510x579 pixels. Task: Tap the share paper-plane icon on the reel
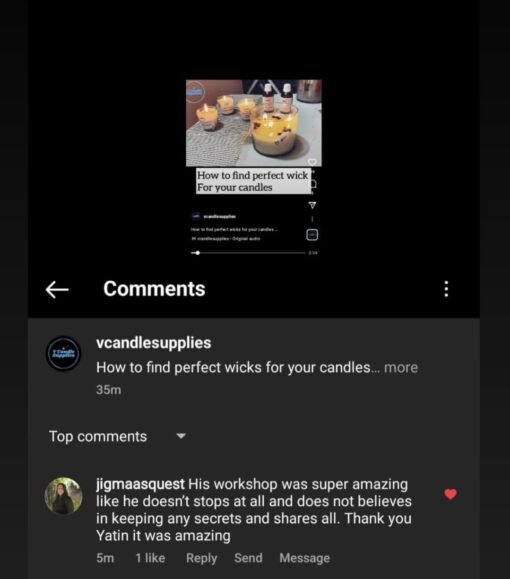pos(312,205)
